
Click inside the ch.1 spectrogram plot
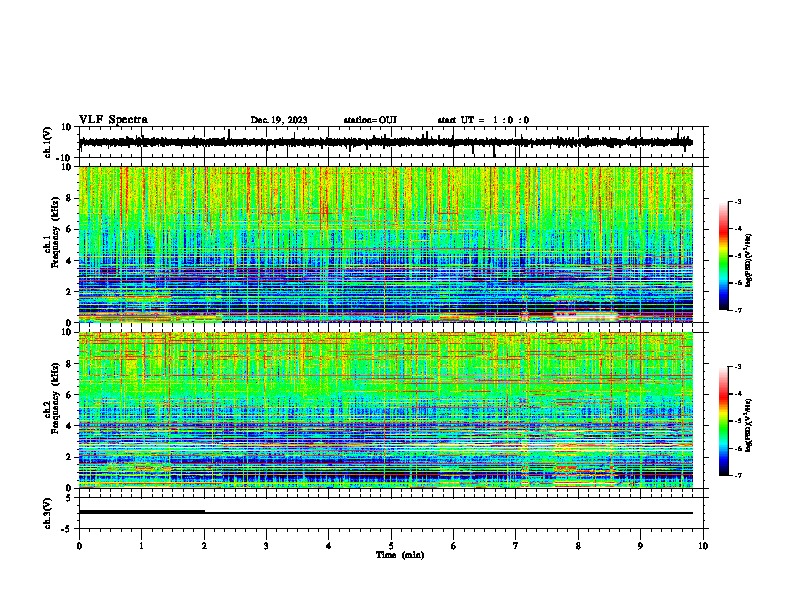386,244
